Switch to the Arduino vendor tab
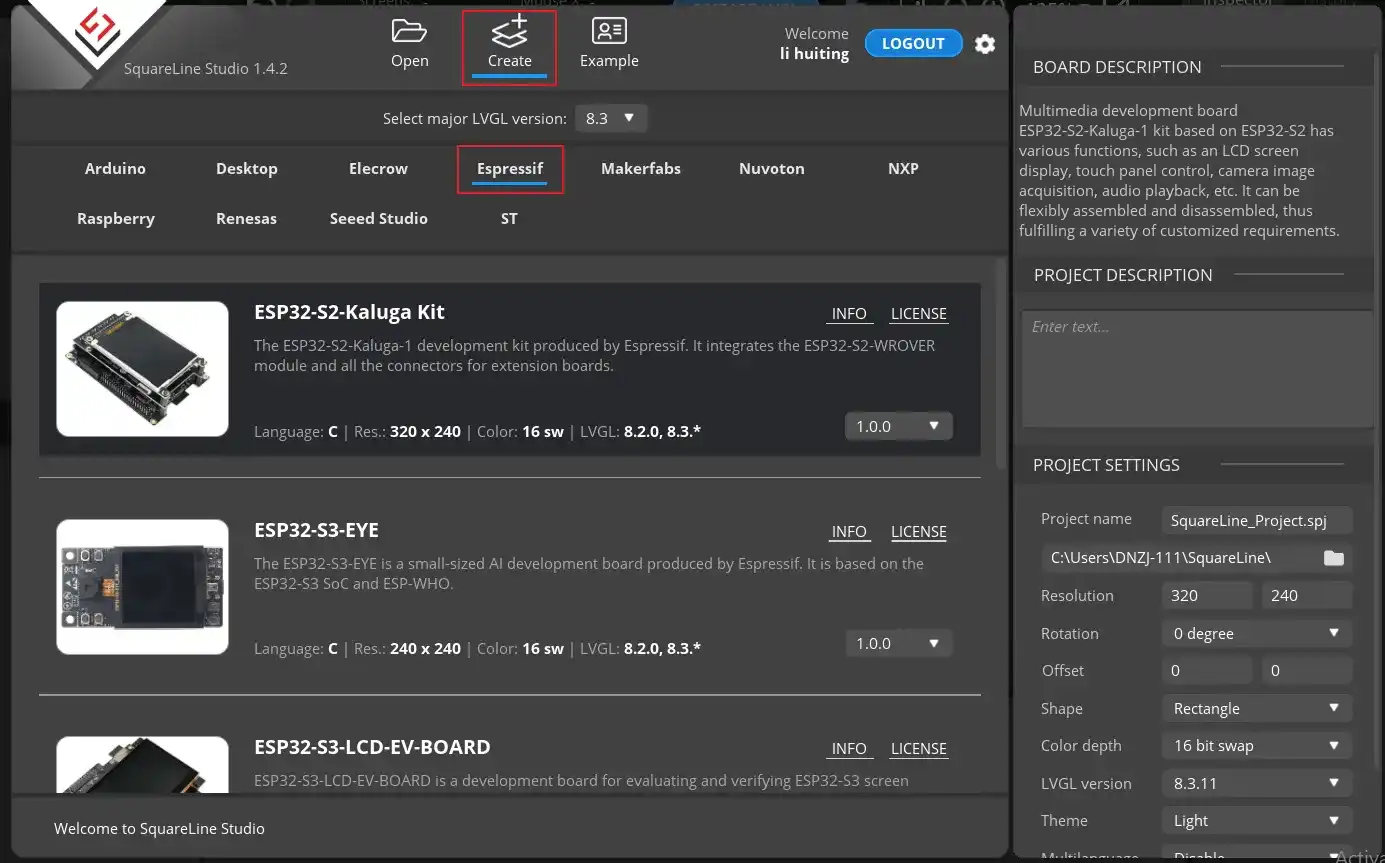Viewport: 1385px width, 863px height. [x=115, y=168]
